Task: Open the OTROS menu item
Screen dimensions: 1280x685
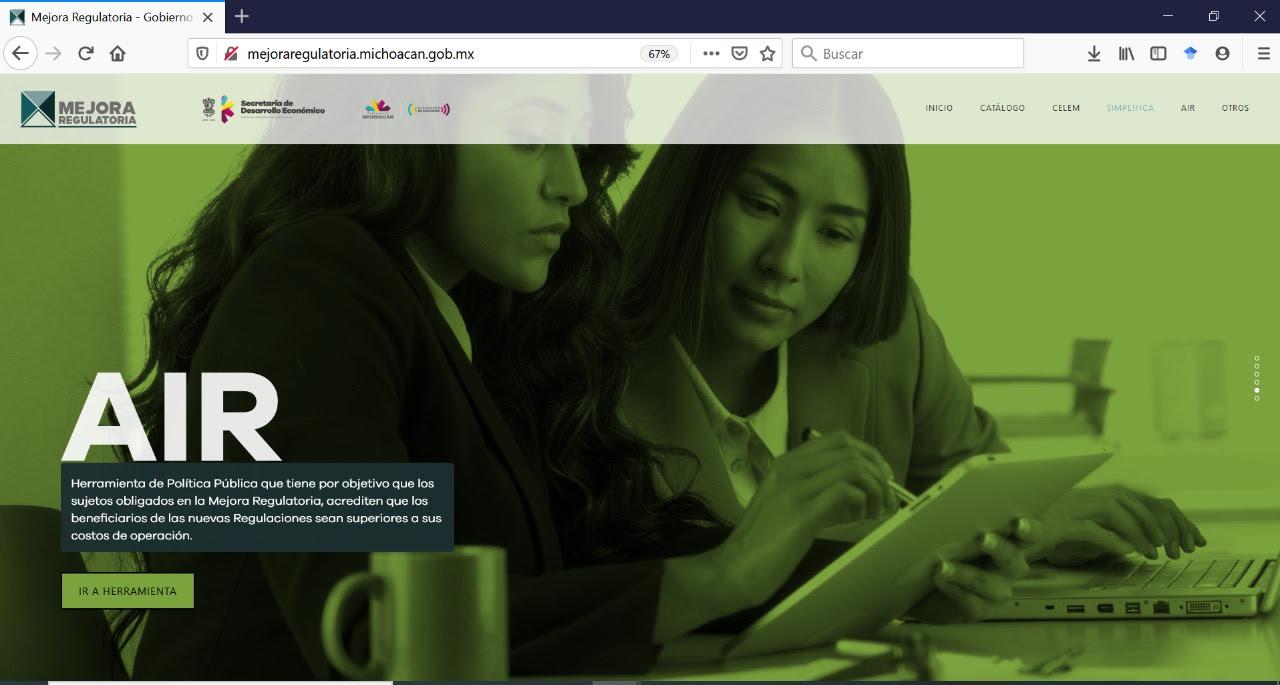Action: 1235,108
